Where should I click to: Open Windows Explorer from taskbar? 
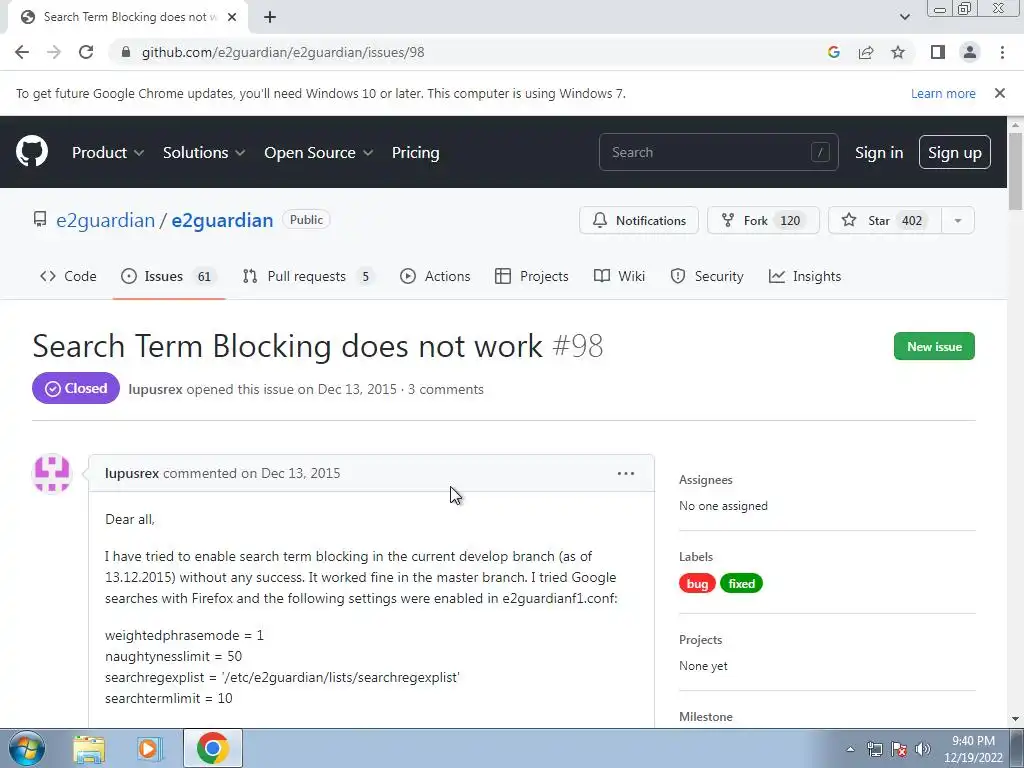(89, 748)
